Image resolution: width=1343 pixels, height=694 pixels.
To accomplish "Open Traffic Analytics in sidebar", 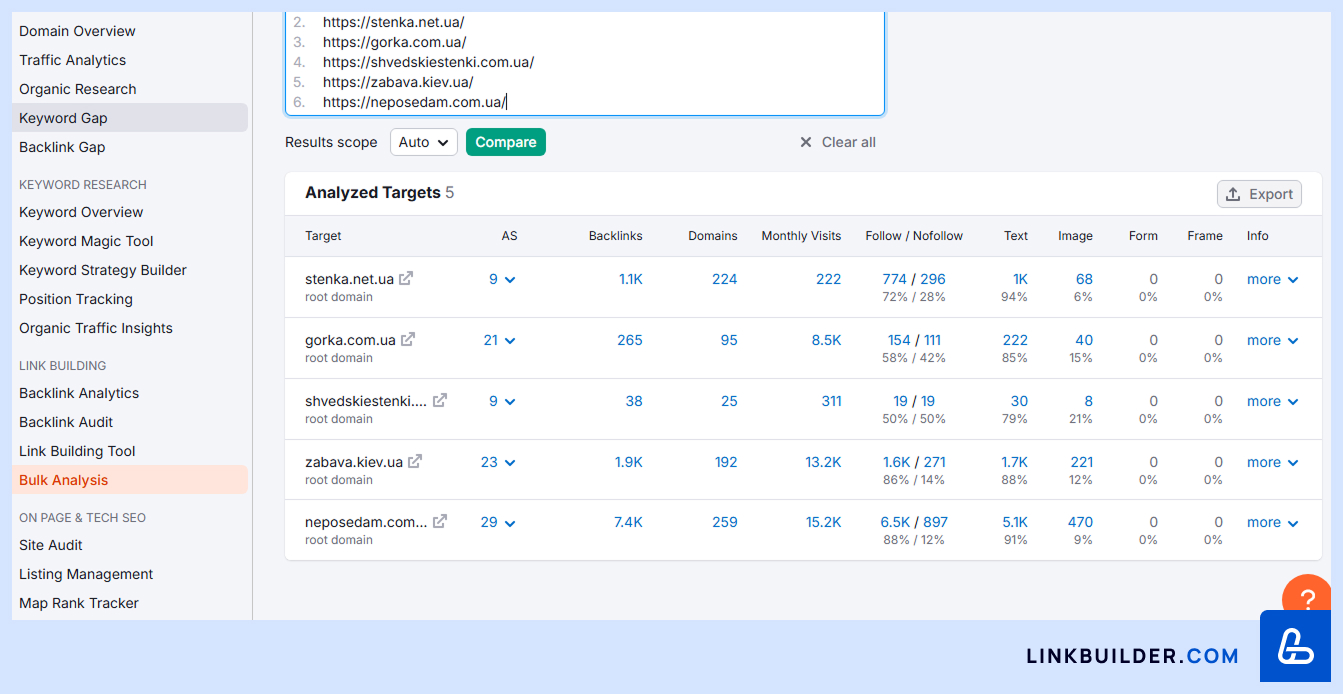I will (x=72, y=60).
